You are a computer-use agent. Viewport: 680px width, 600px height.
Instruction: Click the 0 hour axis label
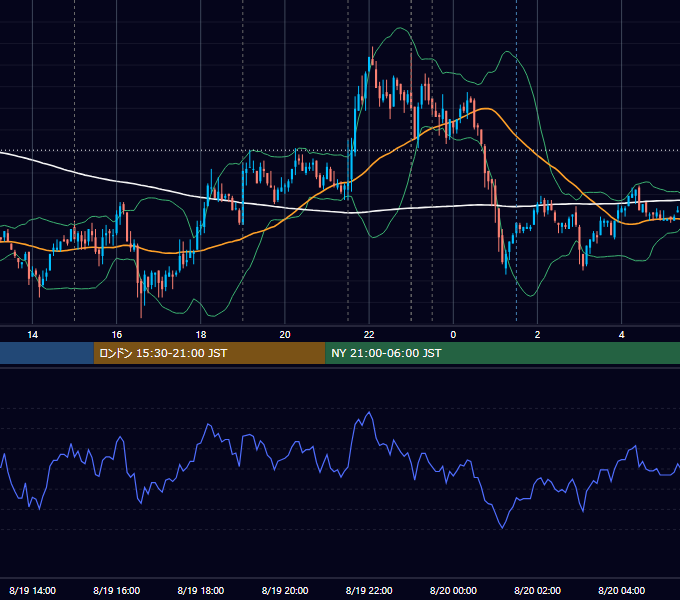click(453, 335)
